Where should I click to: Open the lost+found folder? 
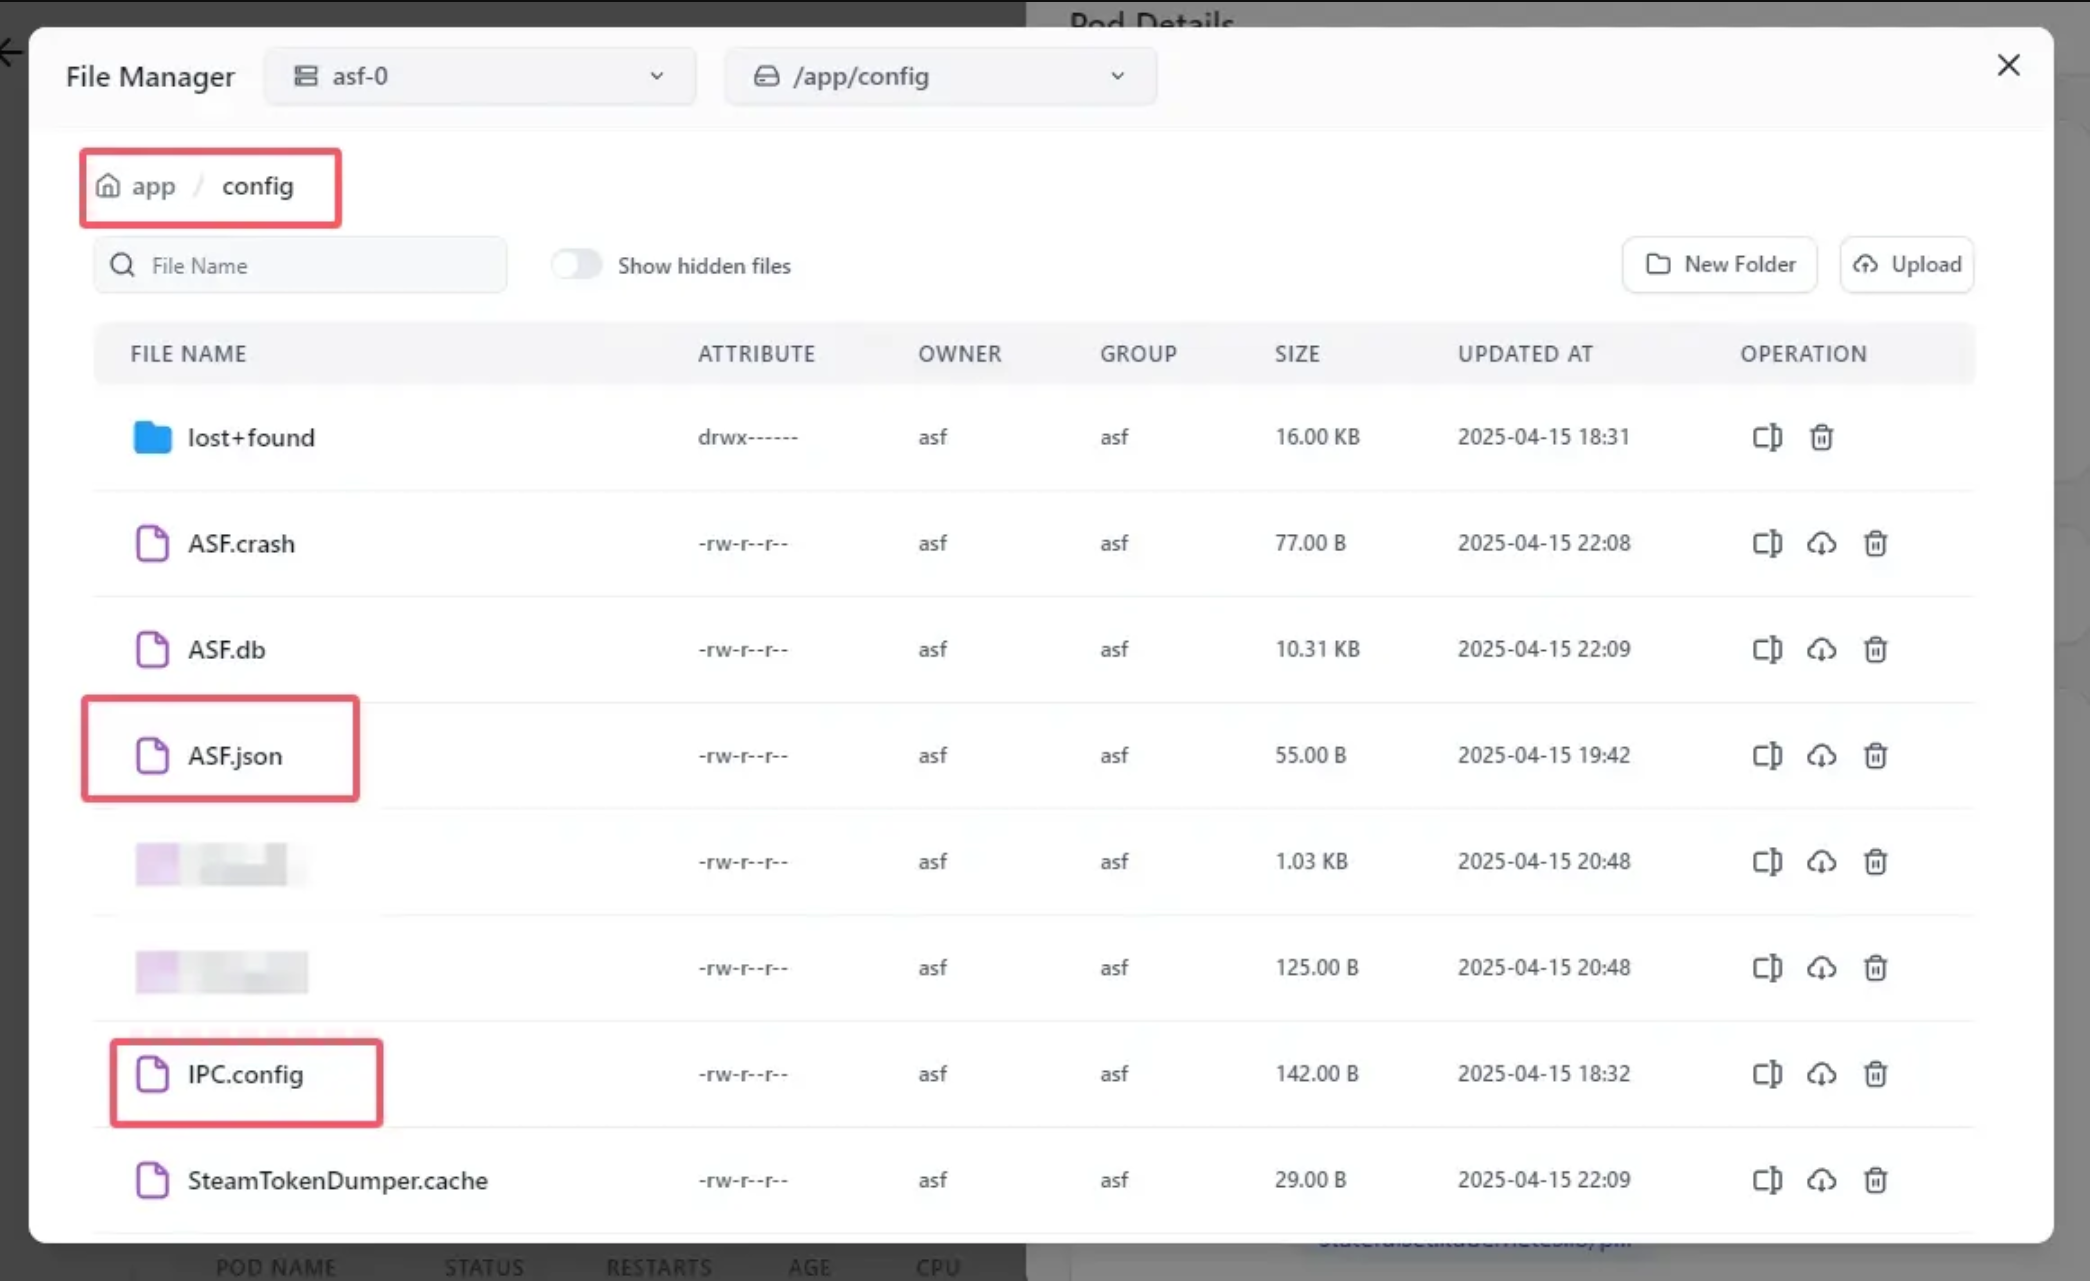pos(250,437)
